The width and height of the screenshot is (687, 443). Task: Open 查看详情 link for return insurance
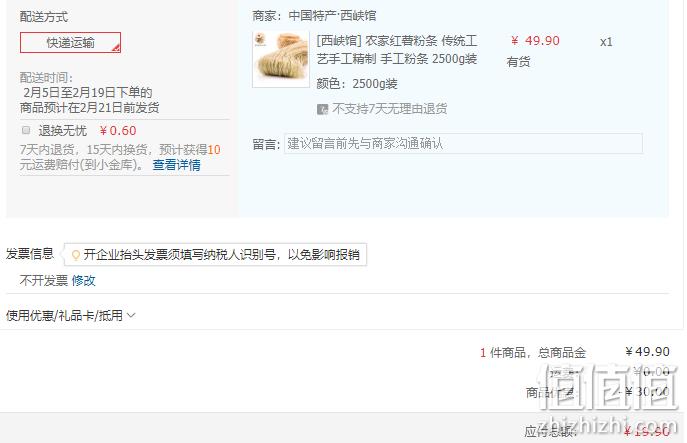click(x=176, y=165)
